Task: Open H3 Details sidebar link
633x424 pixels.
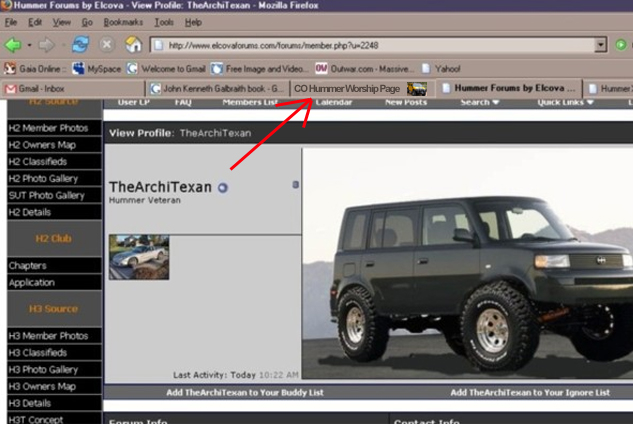Action: pyautogui.click(x=54, y=403)
